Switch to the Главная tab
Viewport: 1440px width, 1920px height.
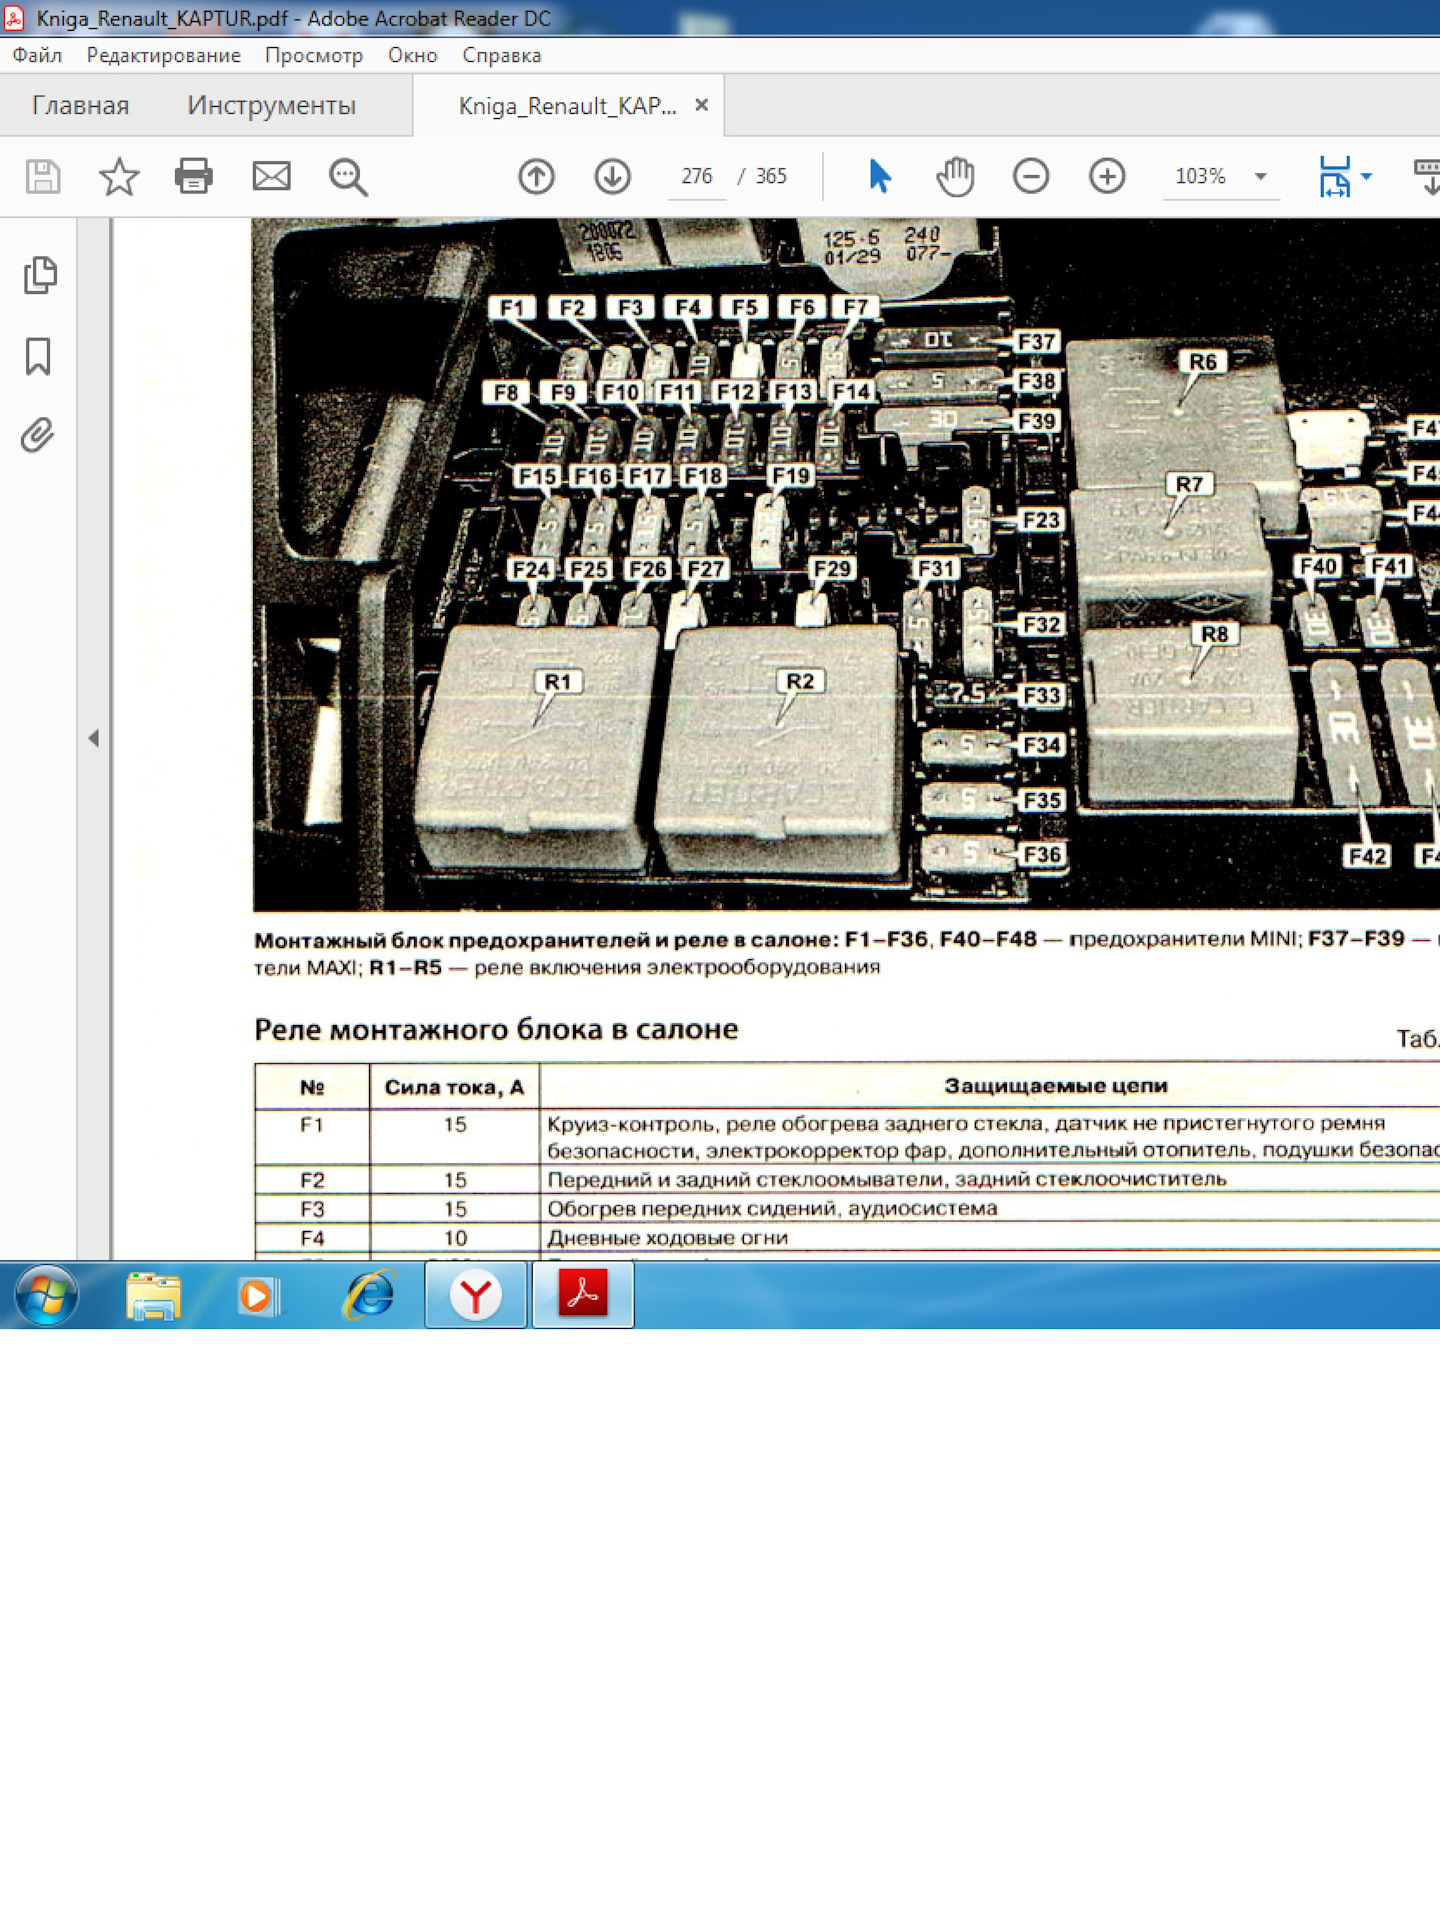80,105
